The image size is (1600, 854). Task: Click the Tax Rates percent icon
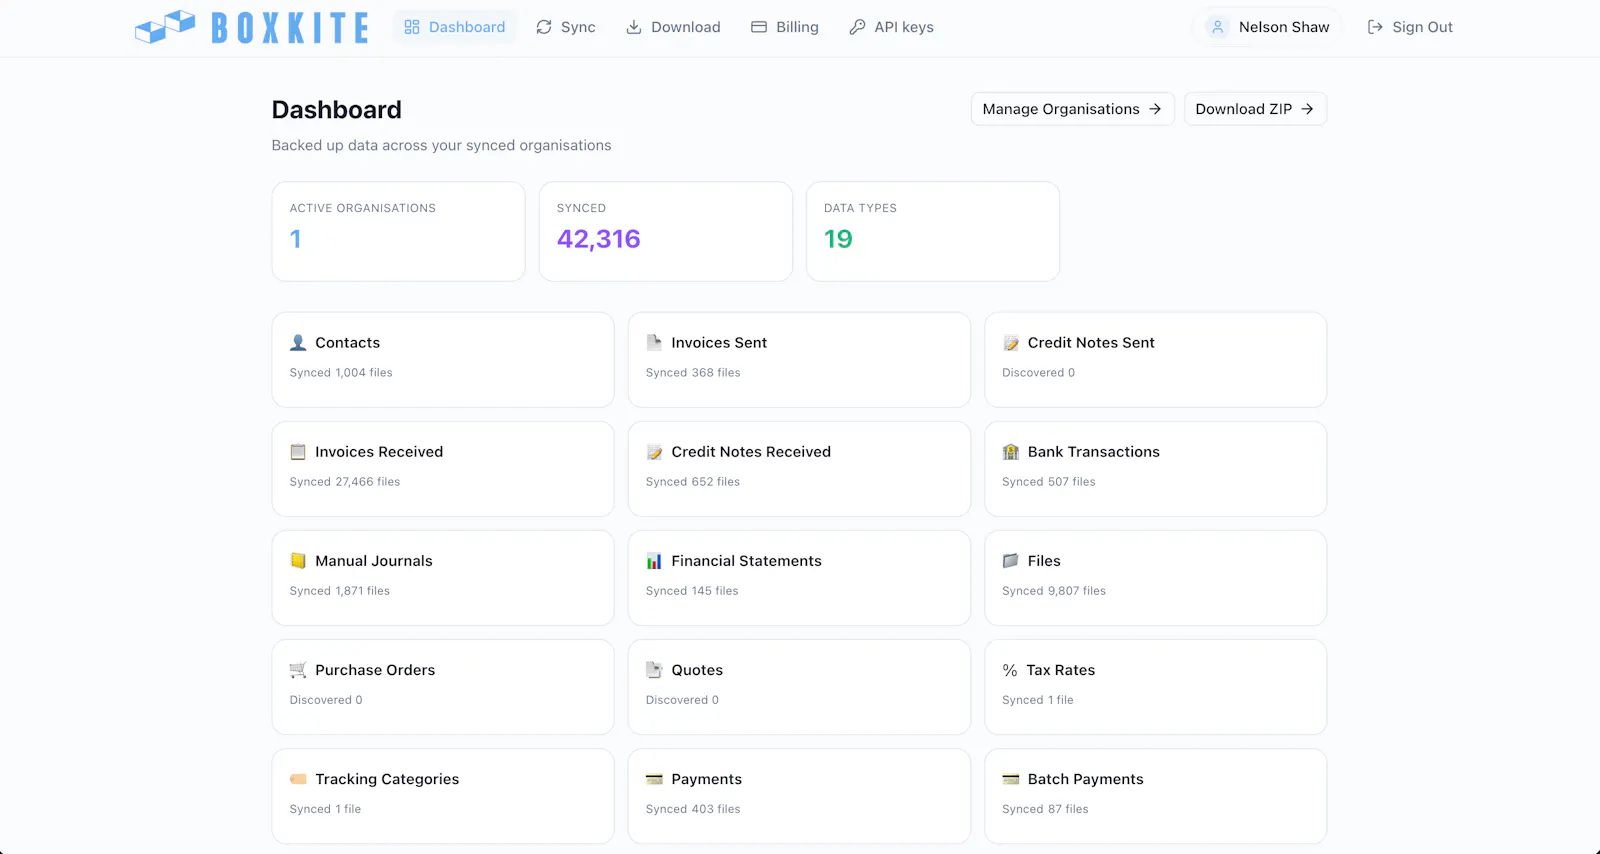[1010, 670]
